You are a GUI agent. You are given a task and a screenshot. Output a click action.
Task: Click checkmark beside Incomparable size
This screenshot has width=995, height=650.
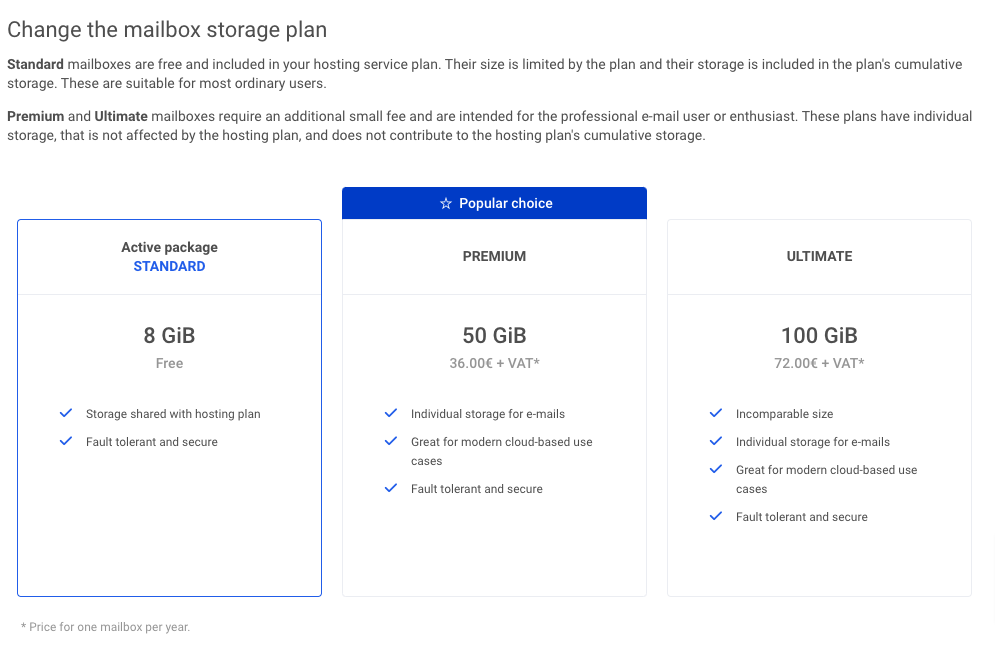(x=716, y=413)
